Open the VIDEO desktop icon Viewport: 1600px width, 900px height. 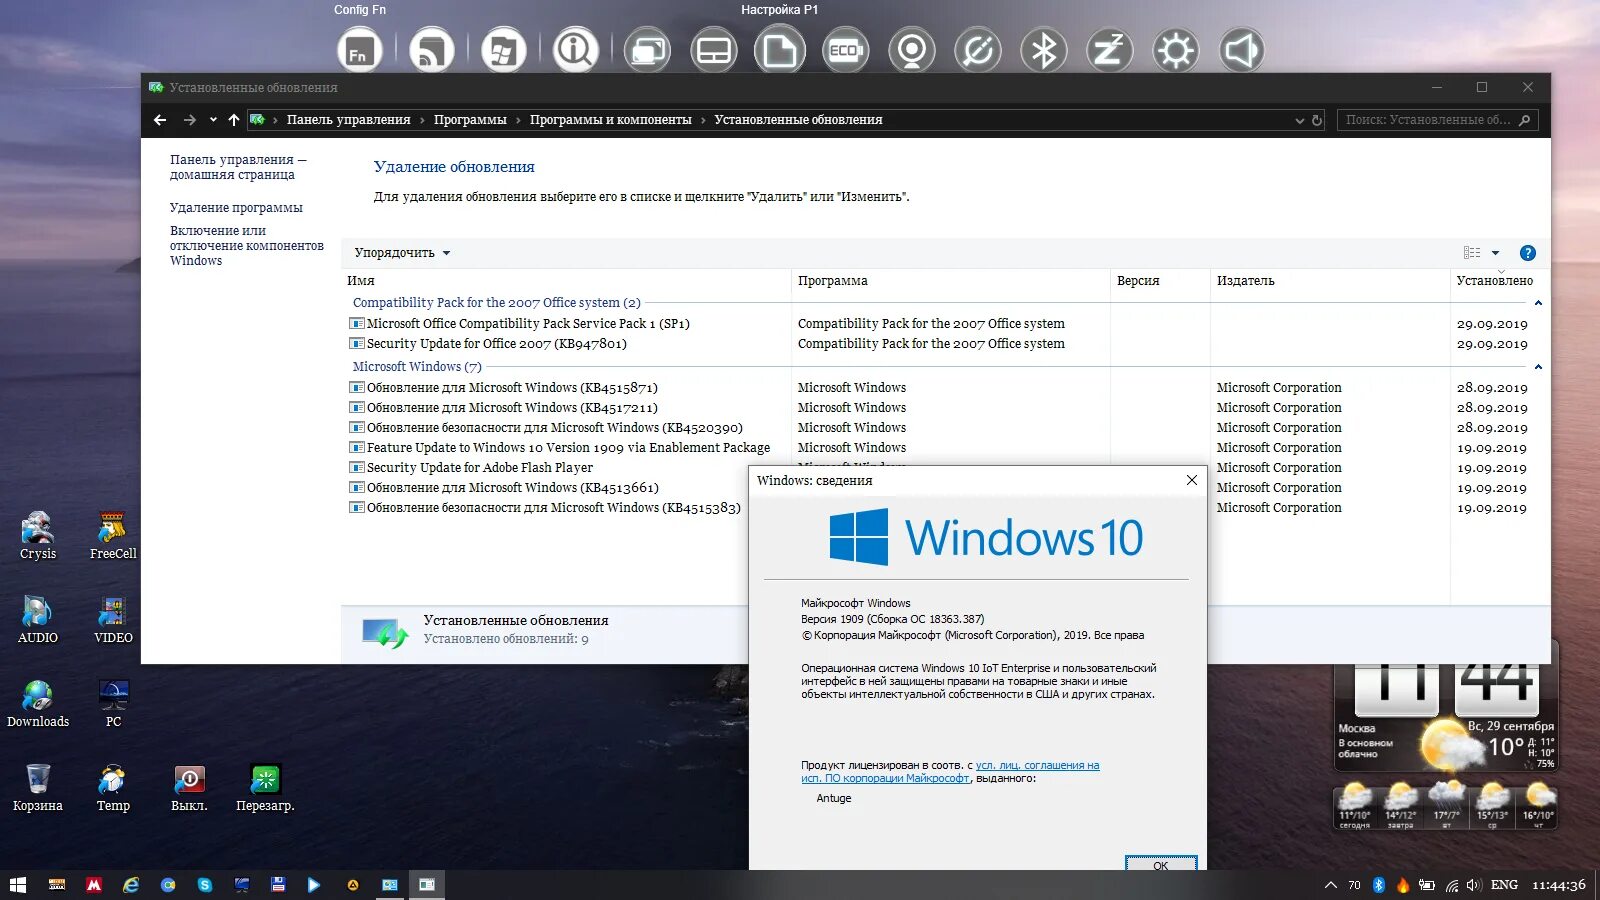point(113,620)
